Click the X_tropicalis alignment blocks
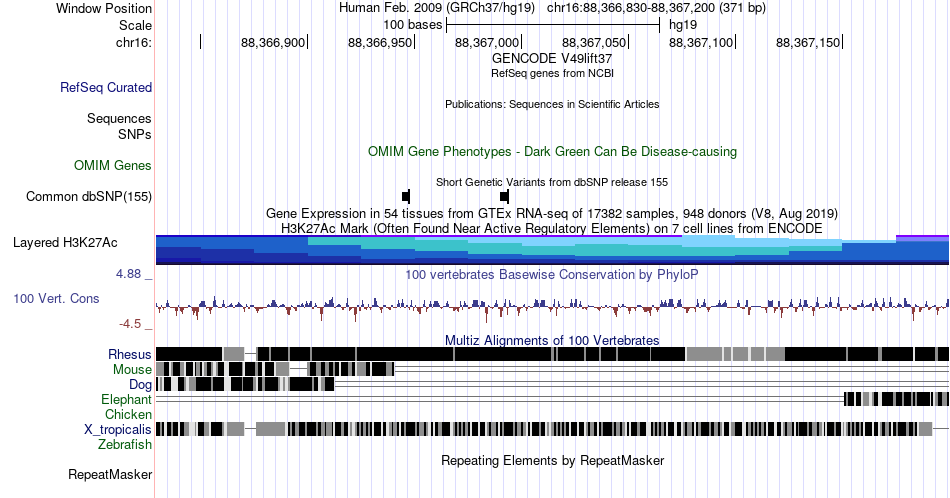Image resolution: width=950 pixels, height=498 pixels. pyautogui.click(x=544, y=429)
